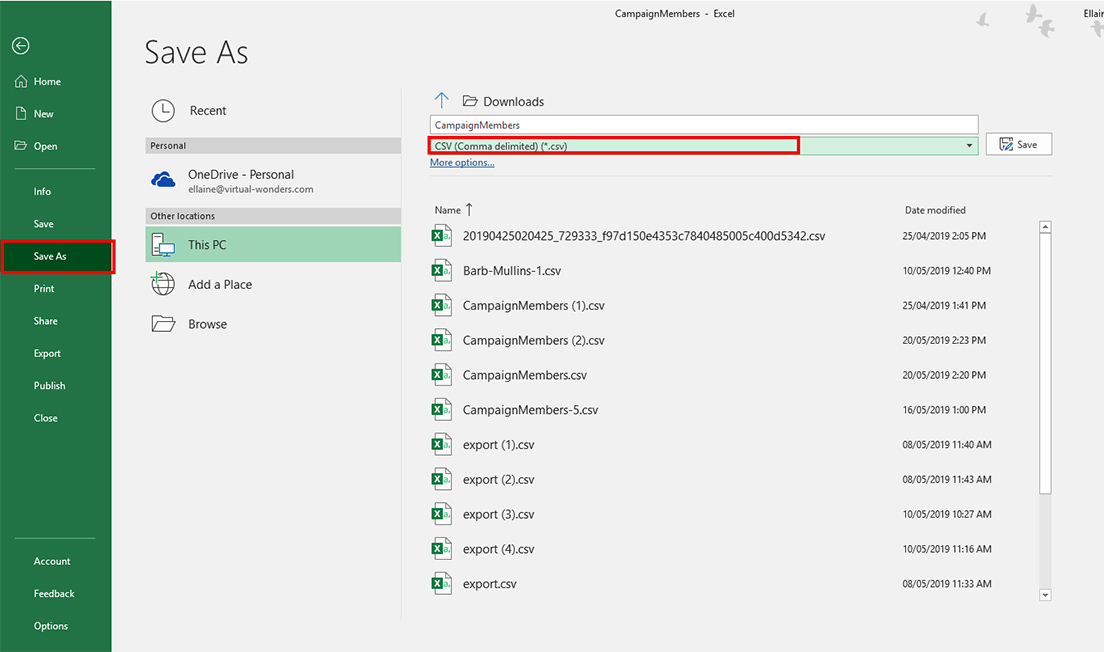Click date 20/05/2019 2:20 PM
The height and width of the screenshot is (652, 1104).
pyautogui.click(x=944, y=375)
